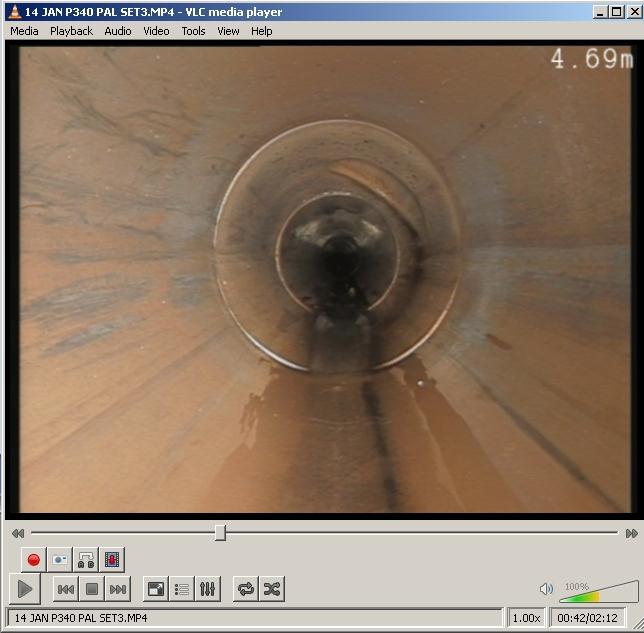Open extended settings equalizer sliders

(208, 589)
